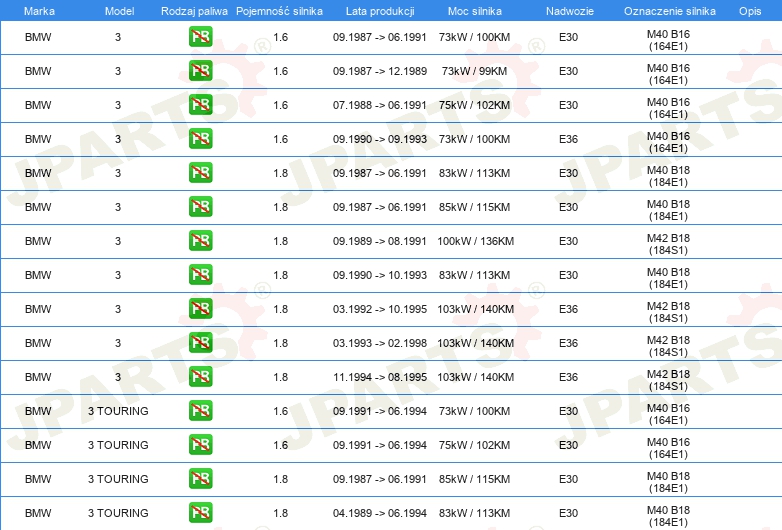Screen dimensions: 782x530
Task: Click the fuel icon in the model 3 85kW / 115KM row
Action: tap(200, 206)
